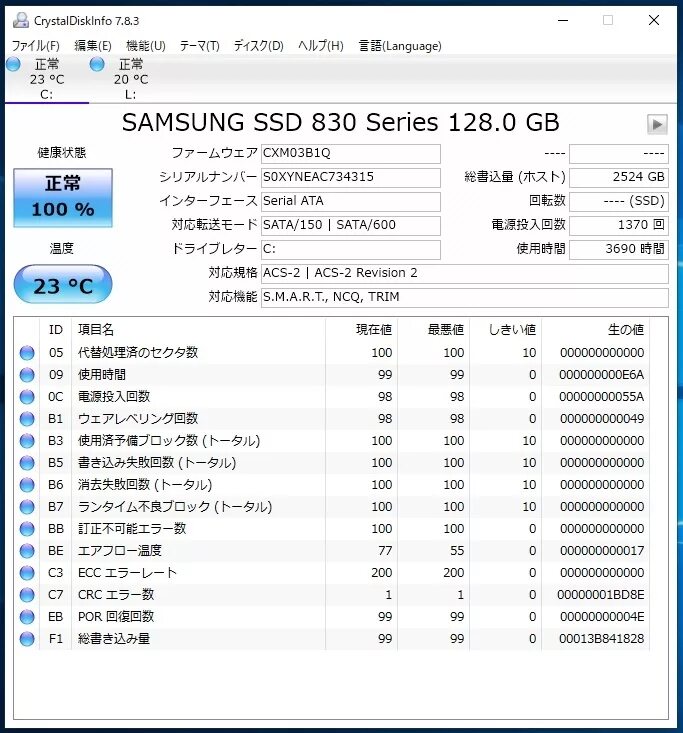Open the 機能(U) menu
683x733 pixels.
(145, 46)
